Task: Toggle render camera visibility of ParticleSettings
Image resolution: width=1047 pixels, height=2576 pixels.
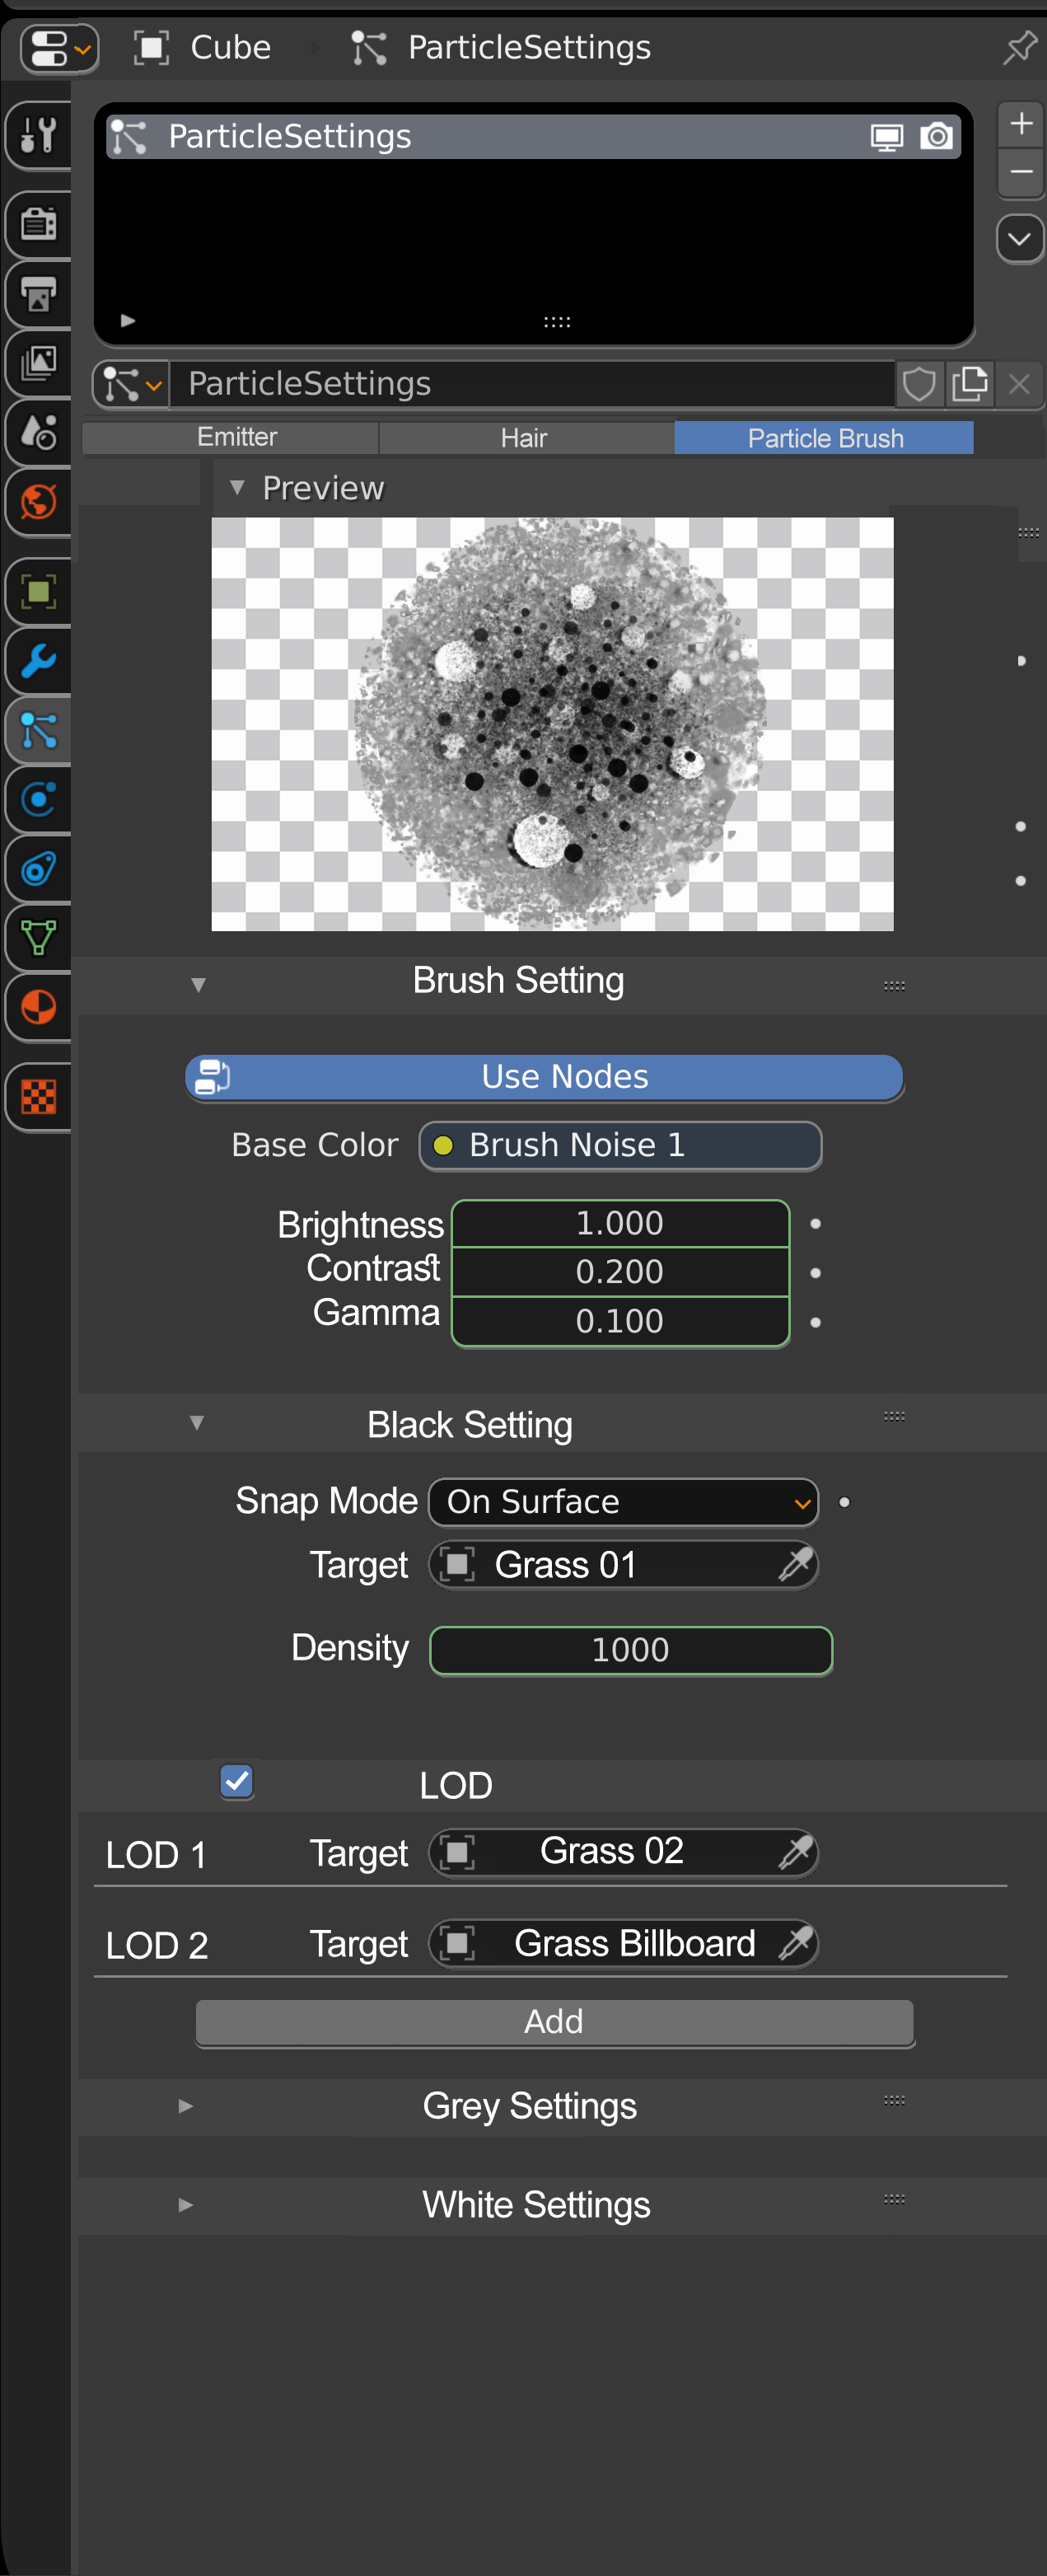Action: coord(936,136)
